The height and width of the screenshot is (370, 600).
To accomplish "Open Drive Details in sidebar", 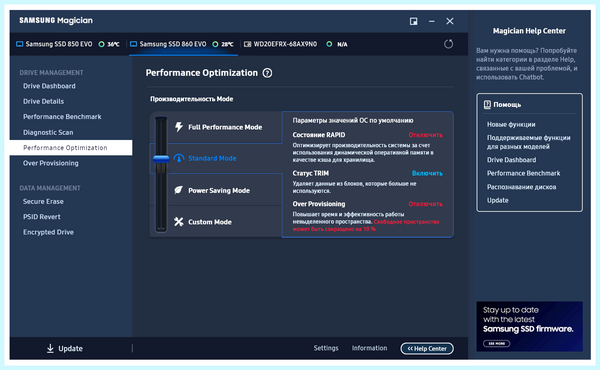I will click(43, 101).
